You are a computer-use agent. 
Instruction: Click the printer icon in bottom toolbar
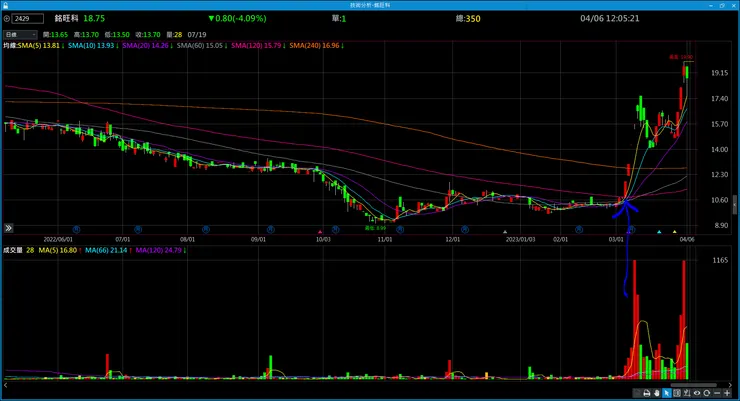point(647,393)
